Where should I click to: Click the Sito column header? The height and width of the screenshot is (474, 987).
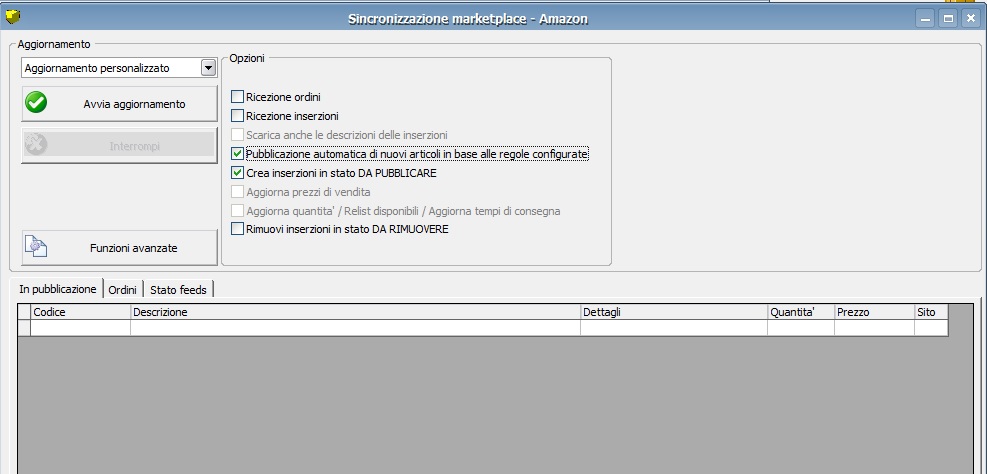[931, 312]
